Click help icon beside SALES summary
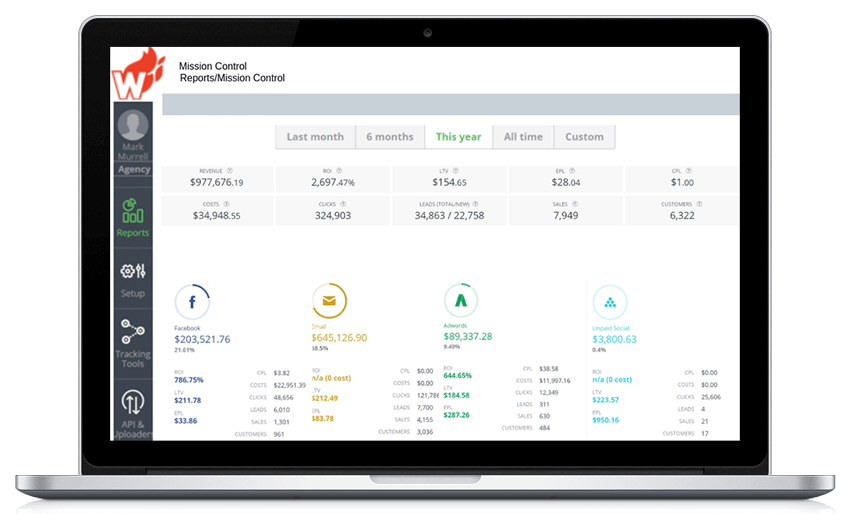Screen dimensions: 850x514 point(575,204)
